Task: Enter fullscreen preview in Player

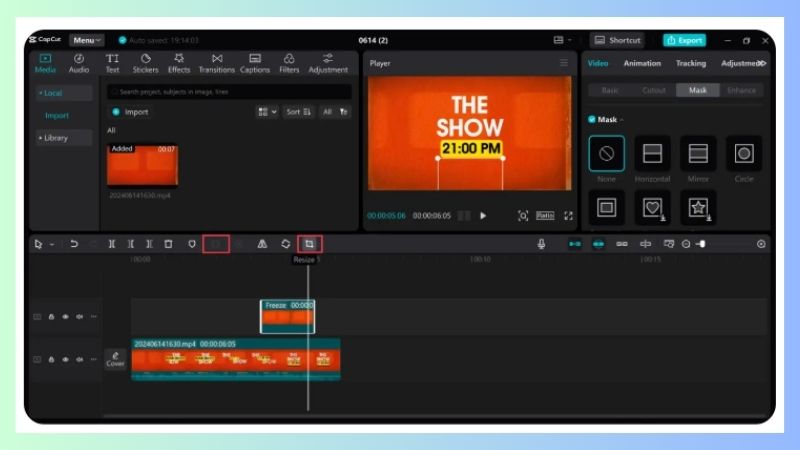Action: (x=568, y=216)
